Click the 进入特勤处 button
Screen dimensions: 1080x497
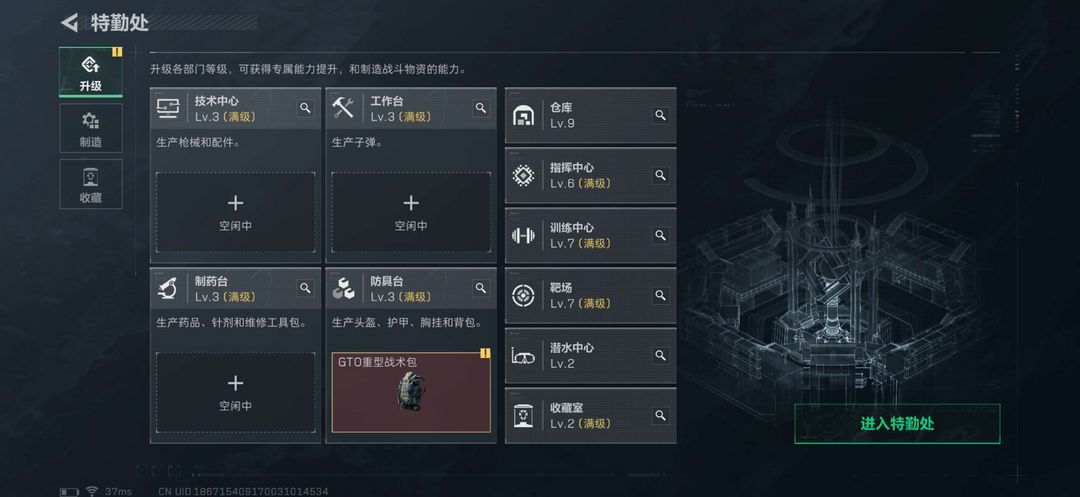click(897, 423)
